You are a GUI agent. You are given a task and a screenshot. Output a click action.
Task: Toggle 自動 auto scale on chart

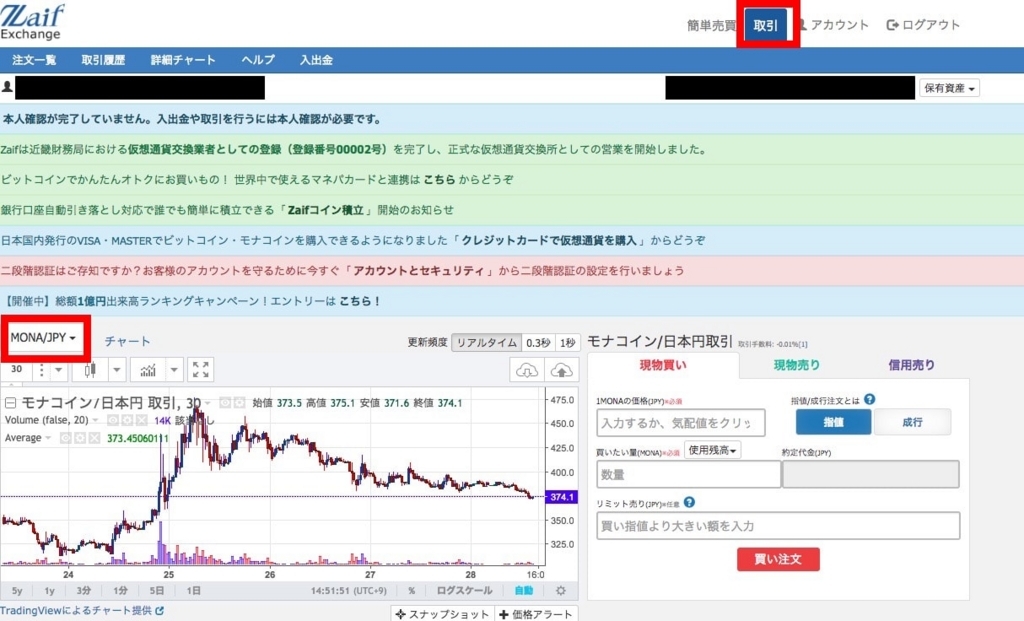(524, 590)
